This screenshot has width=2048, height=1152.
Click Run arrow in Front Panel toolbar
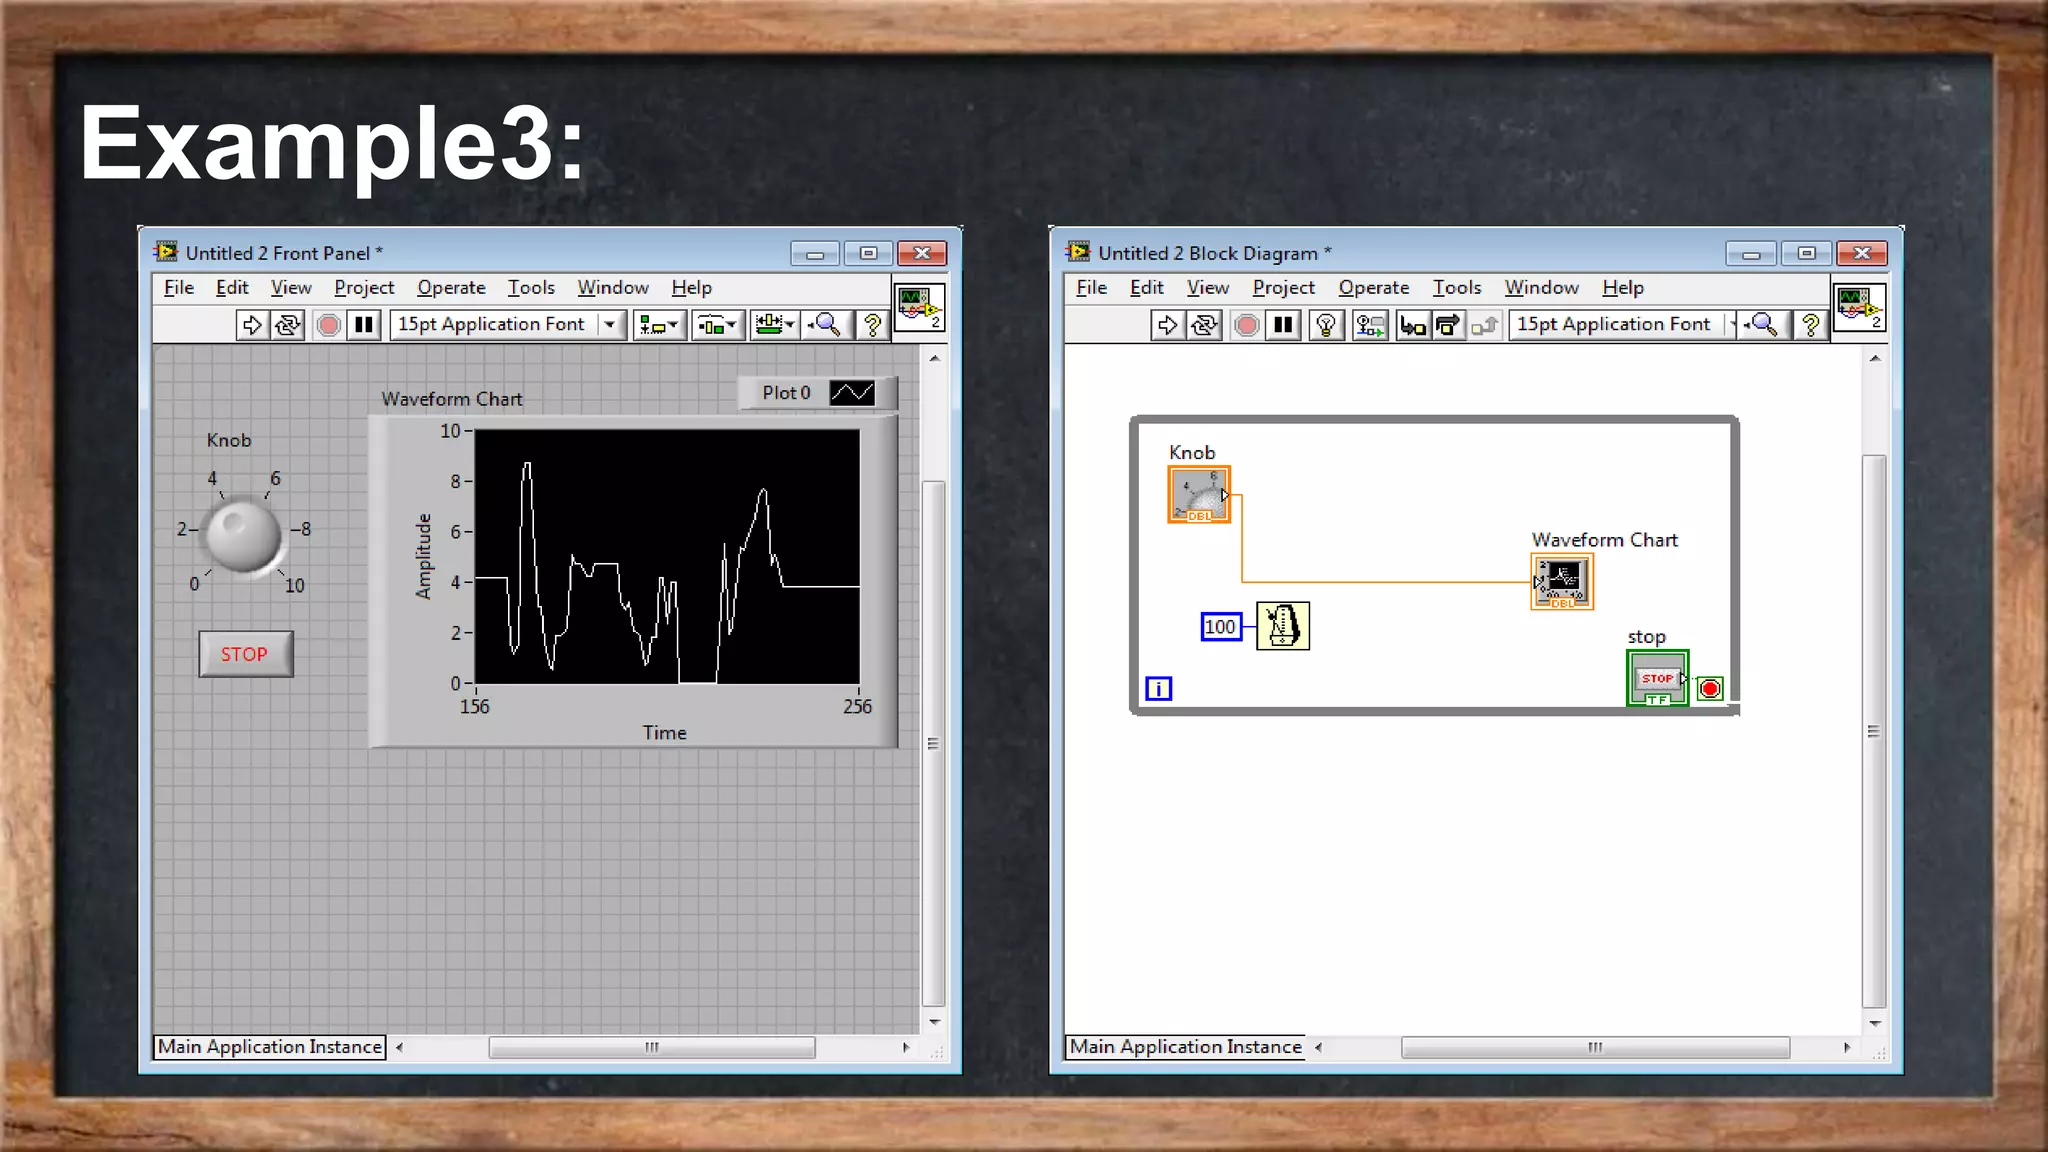tap(252, 325)
